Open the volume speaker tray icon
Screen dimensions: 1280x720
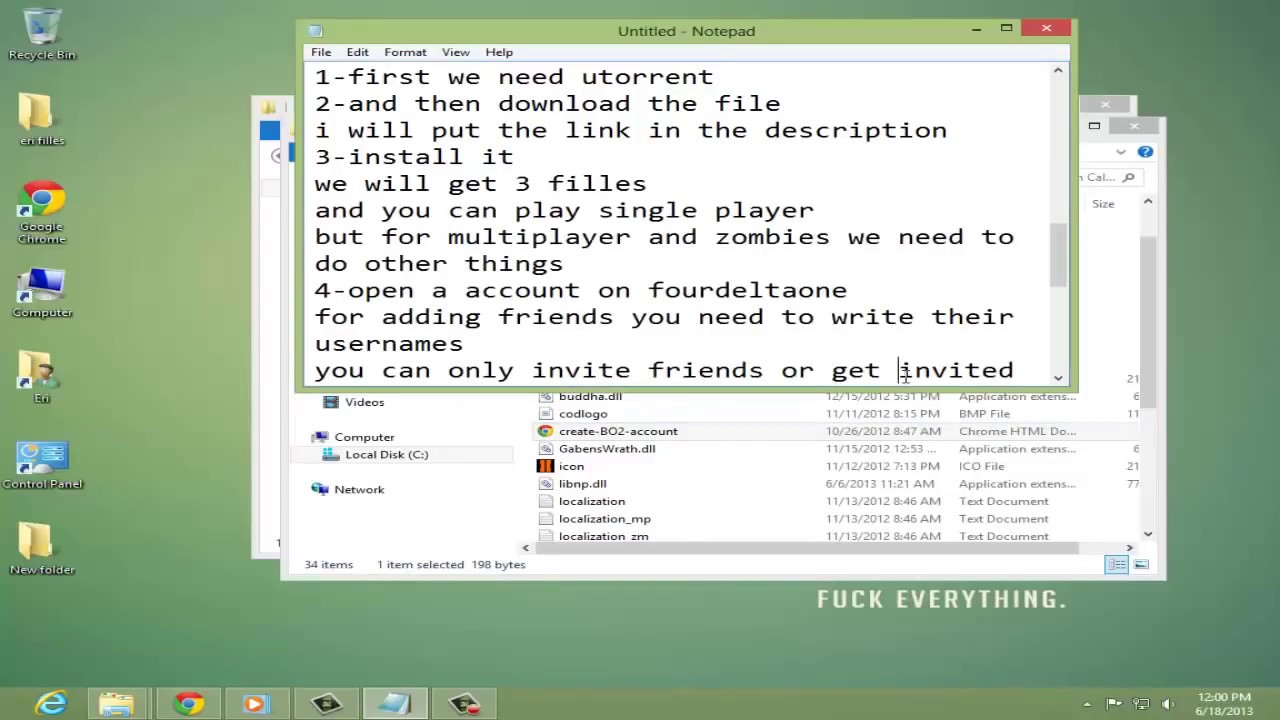[x=1166, y=704]
